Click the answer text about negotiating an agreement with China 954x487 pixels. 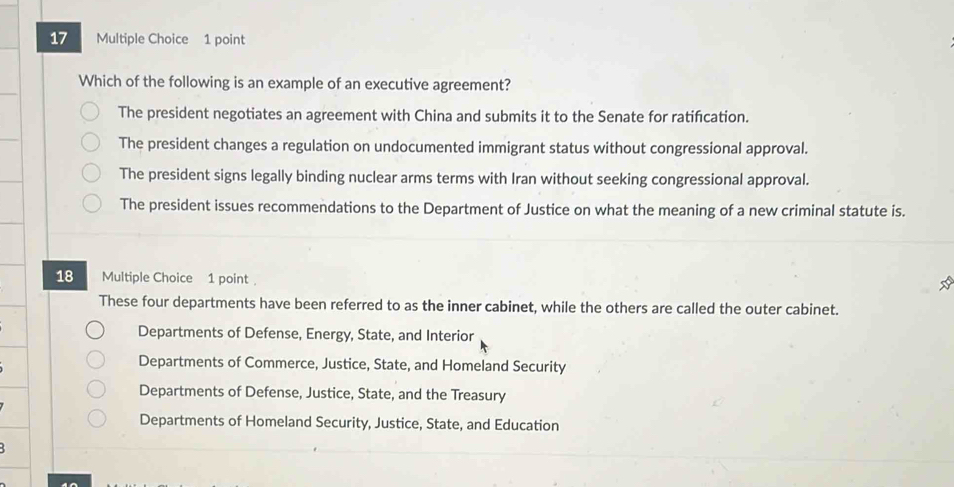click(x=433, y=117)
